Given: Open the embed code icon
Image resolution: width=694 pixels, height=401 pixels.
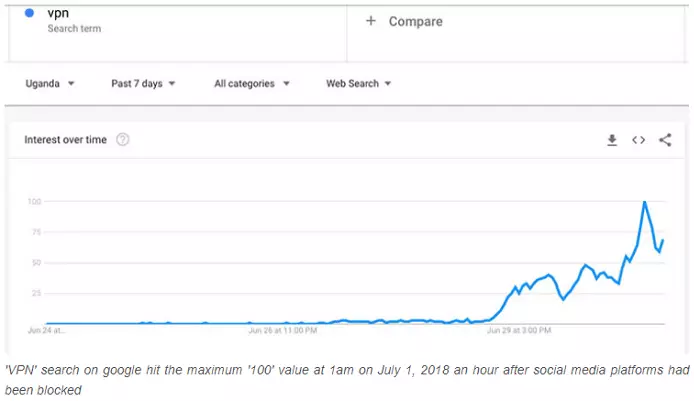Looking at the screenshot, I should pos(638,141).
